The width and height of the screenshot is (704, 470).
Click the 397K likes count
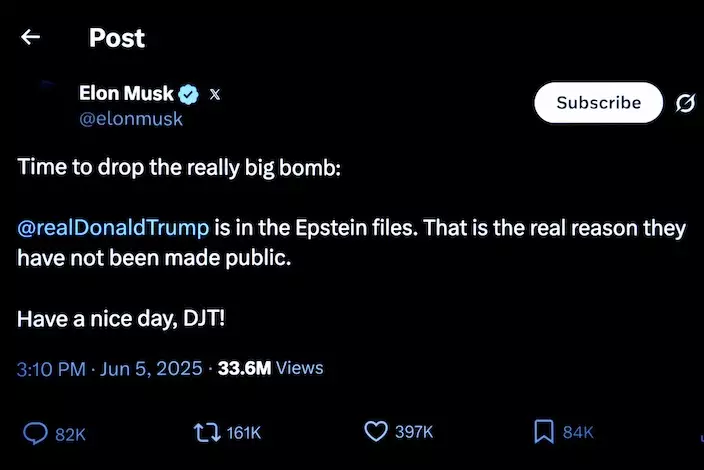click(x=414, y=433)
